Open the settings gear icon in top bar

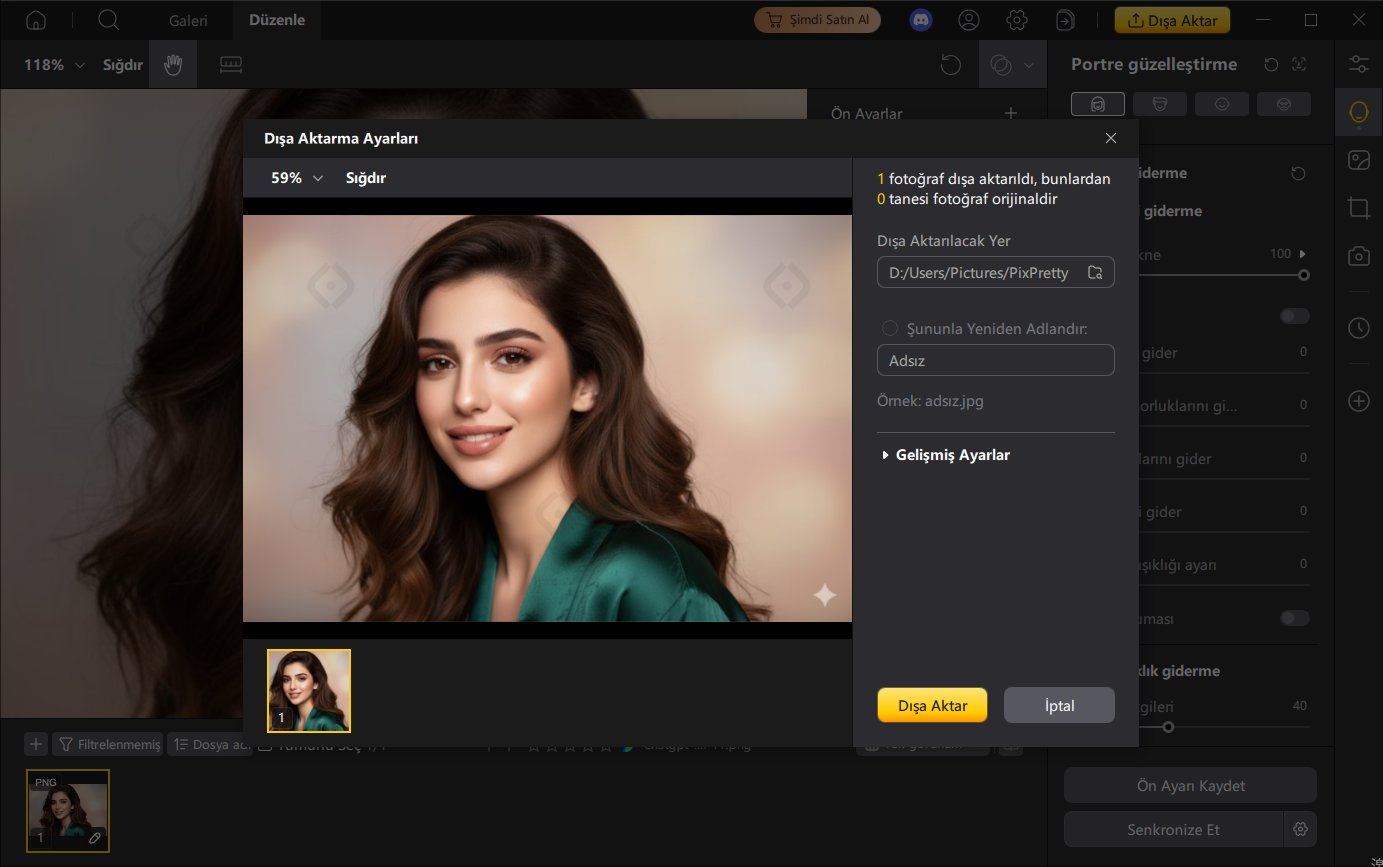coord(1017,20)
